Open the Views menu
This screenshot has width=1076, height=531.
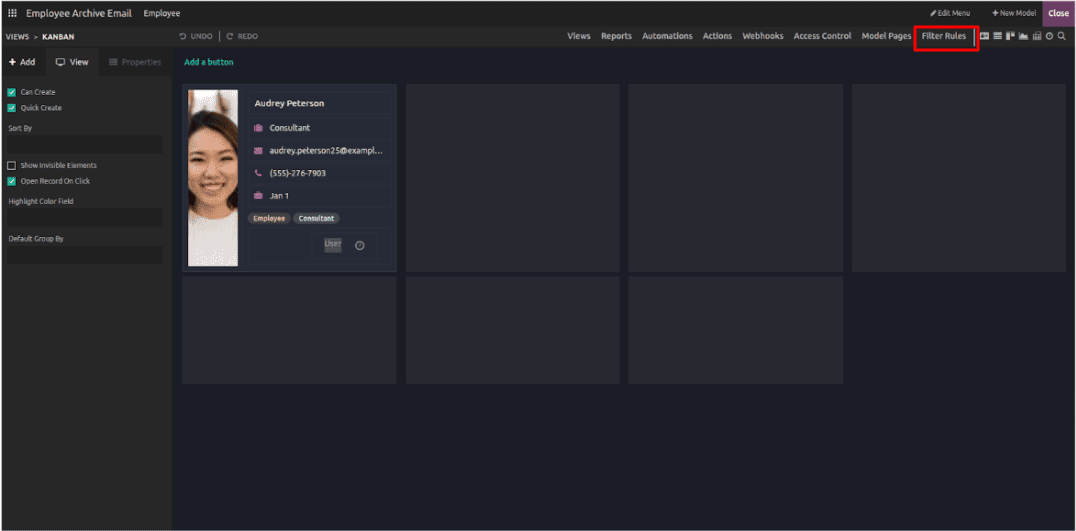(x=578, y=36)
